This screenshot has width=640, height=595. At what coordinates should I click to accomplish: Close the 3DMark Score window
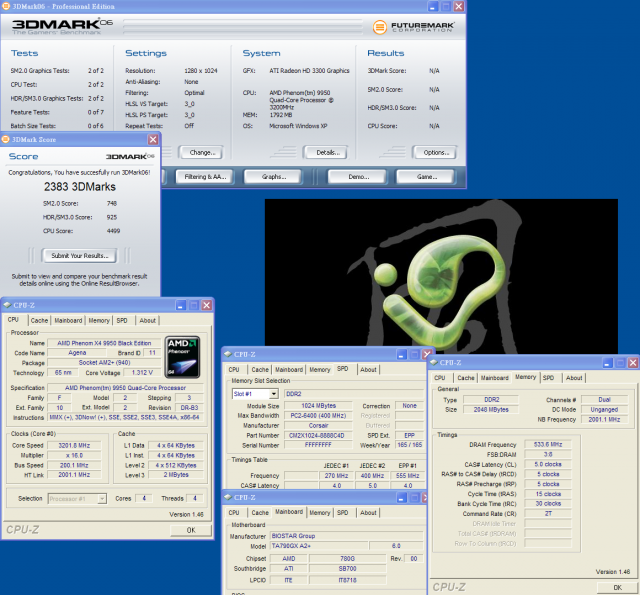point(153,140)
